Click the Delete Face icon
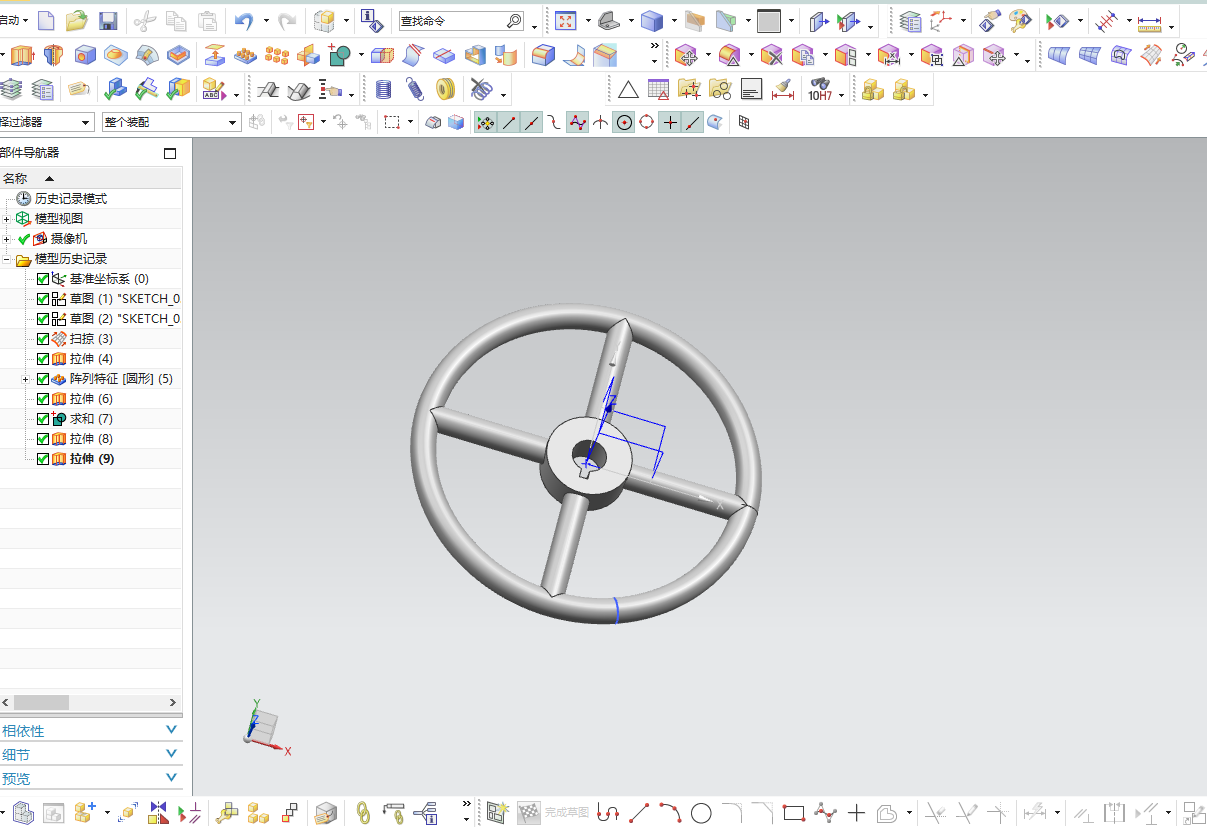Image resolution: width=1207 pixels, height=827 pixels. tap(771, 56)
